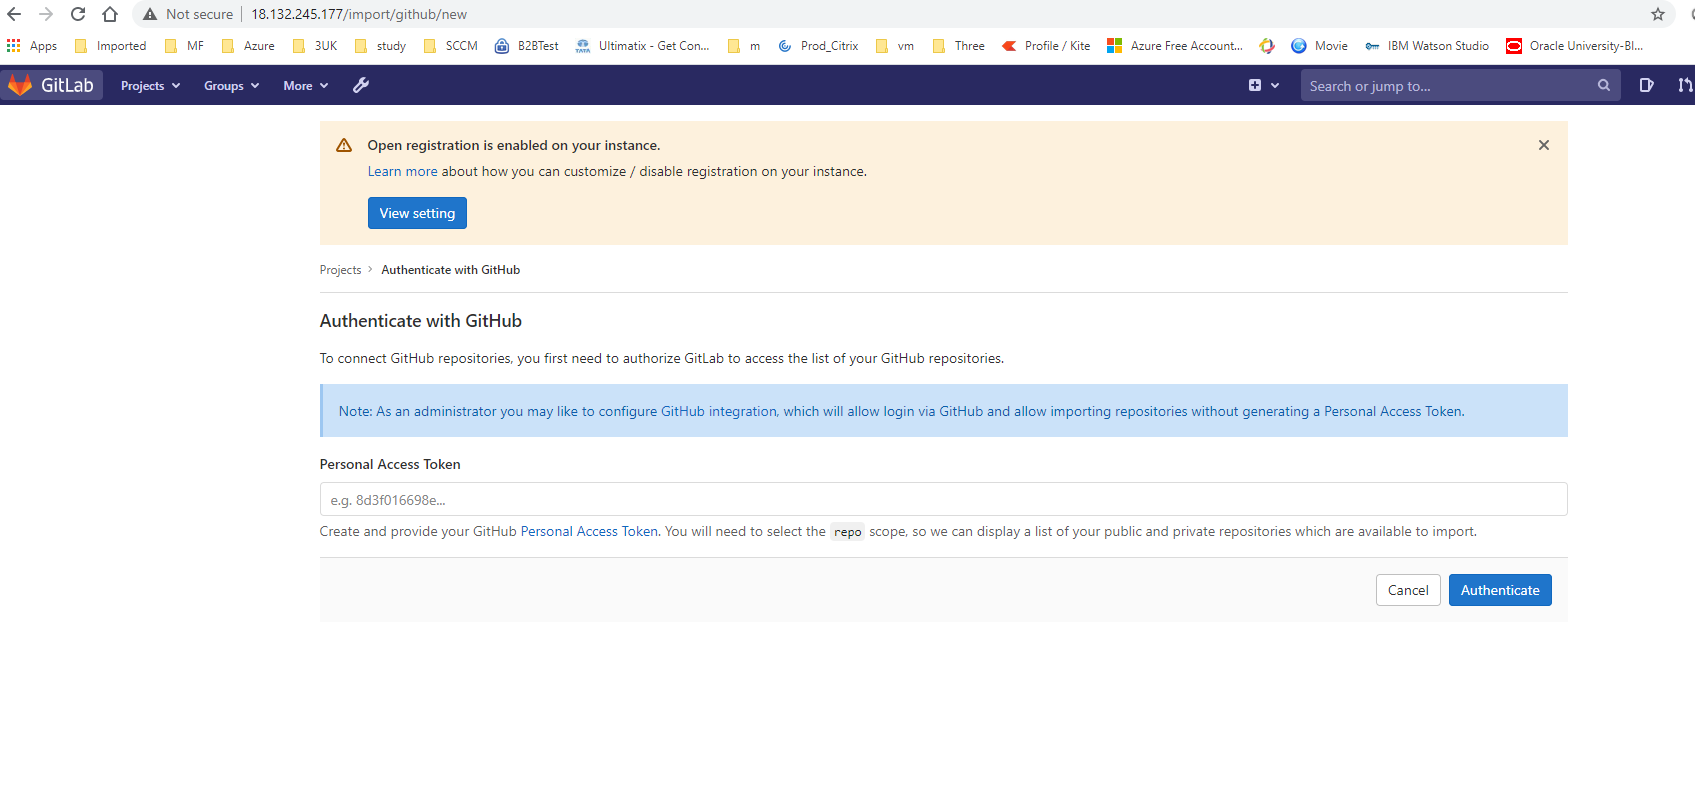Open the vm bookmarks folder
1695x787 pixels.
coord(895,46)
